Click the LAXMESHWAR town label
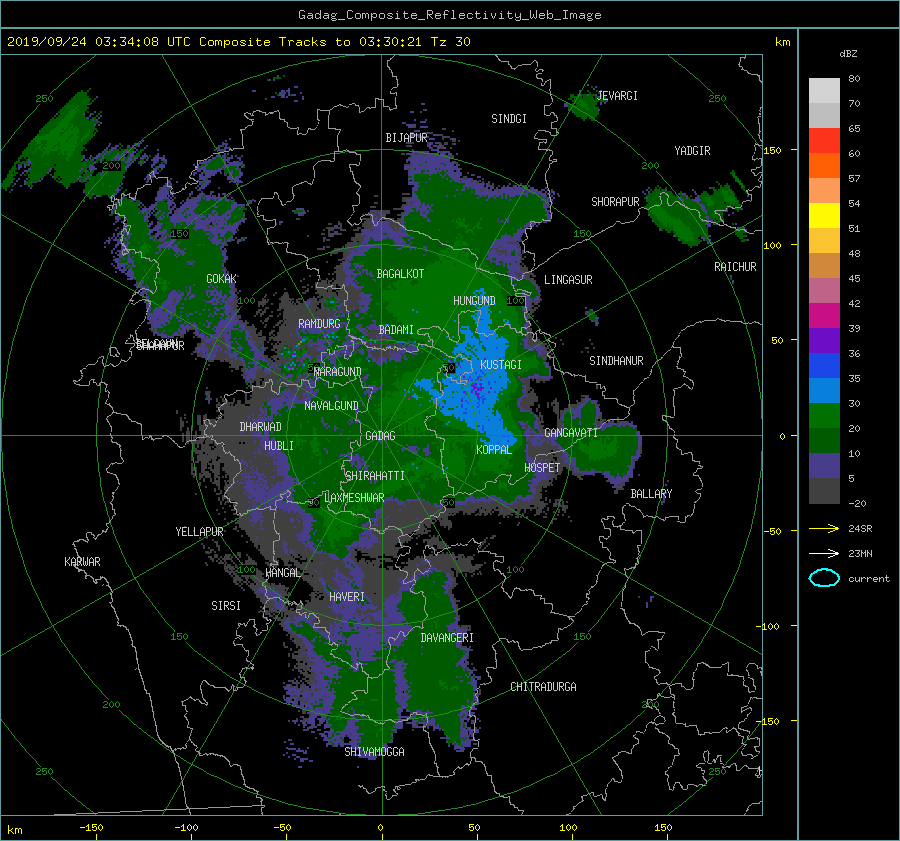 click(354, 498)
